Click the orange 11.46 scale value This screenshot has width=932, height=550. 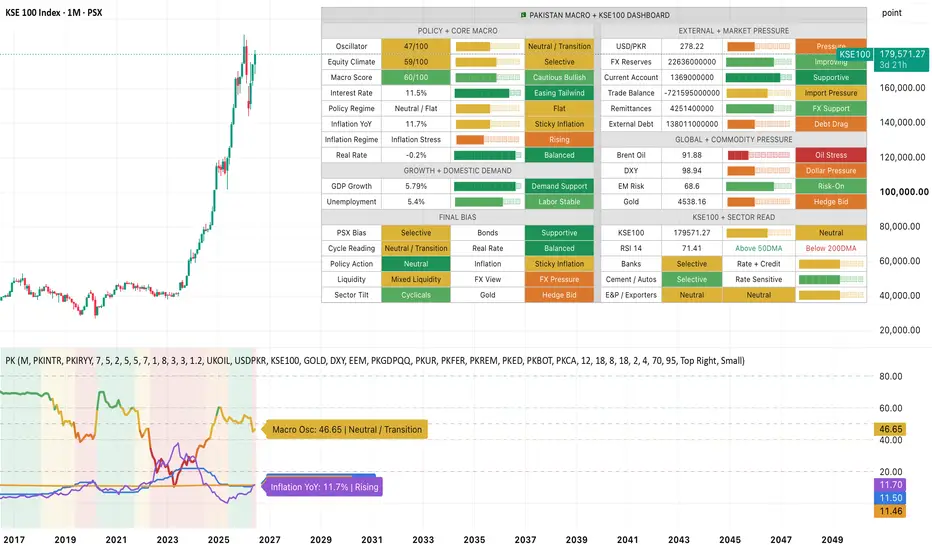[x=890, y=511]
